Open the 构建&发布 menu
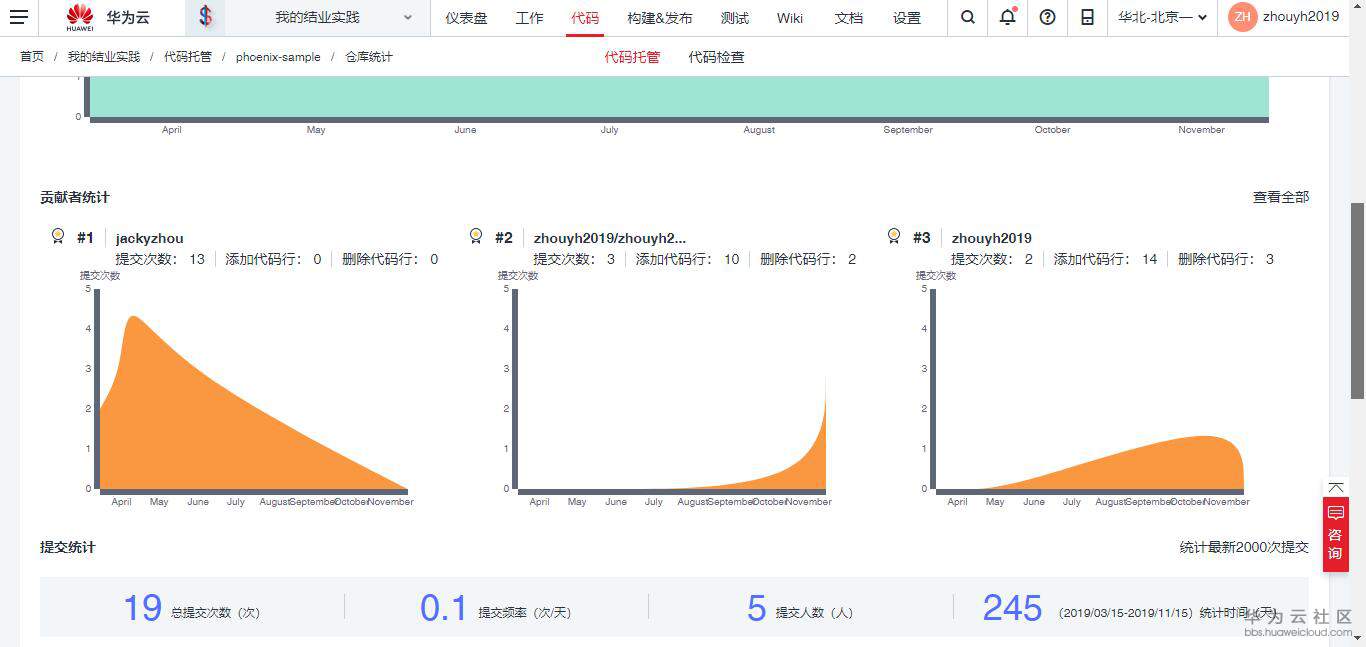 (659, 18)
